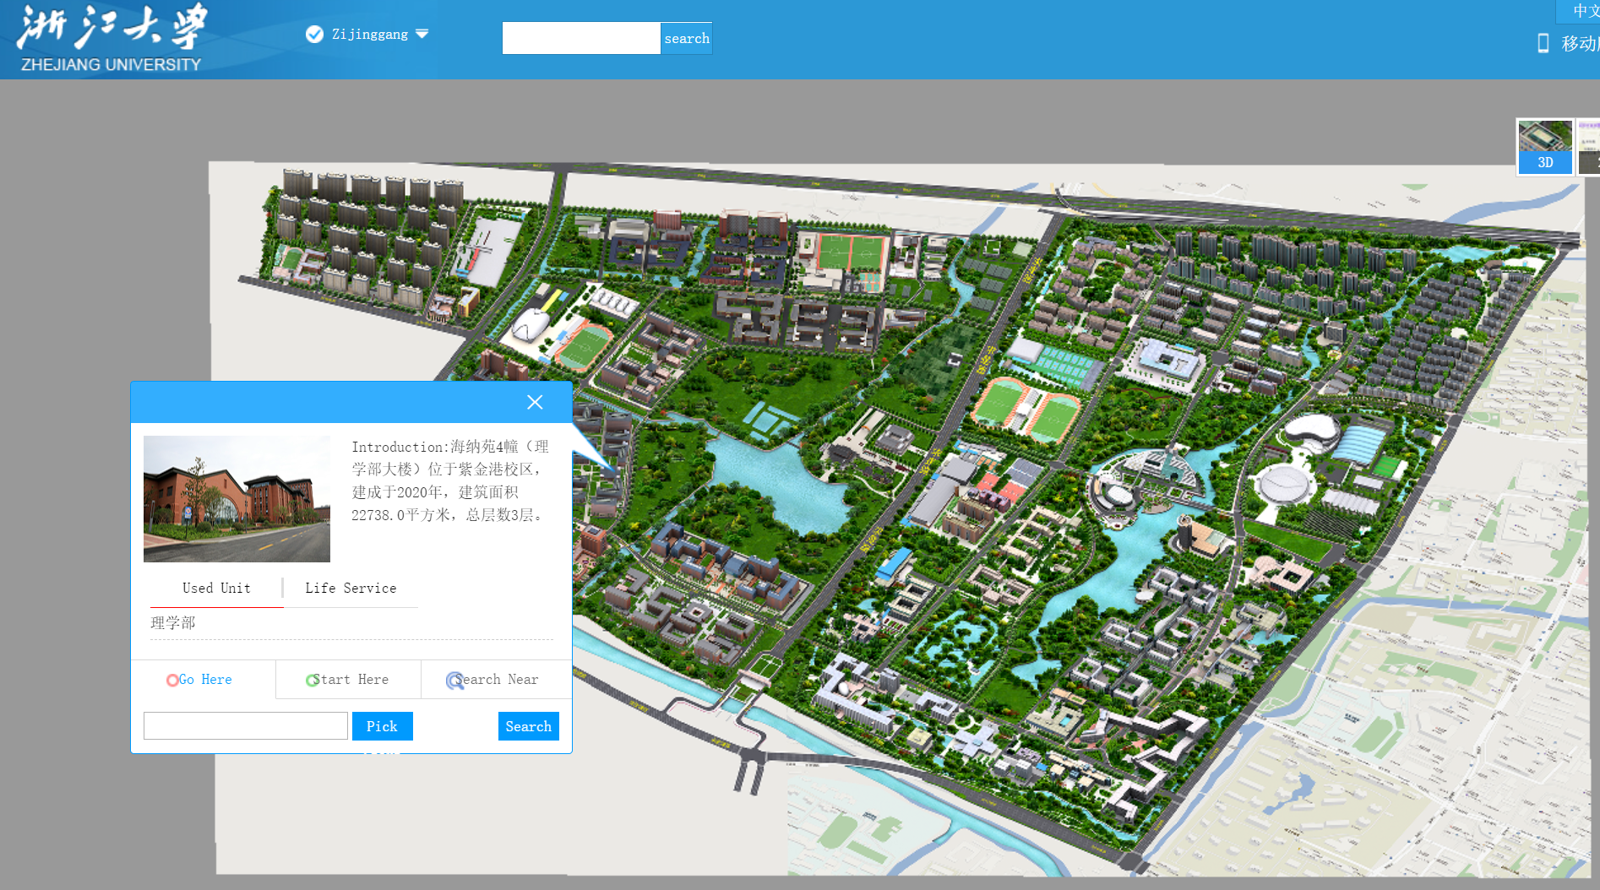This screenshot has width=1600, height=890.
Task: Click the popup Search button
Action: [x=528, y=726]
